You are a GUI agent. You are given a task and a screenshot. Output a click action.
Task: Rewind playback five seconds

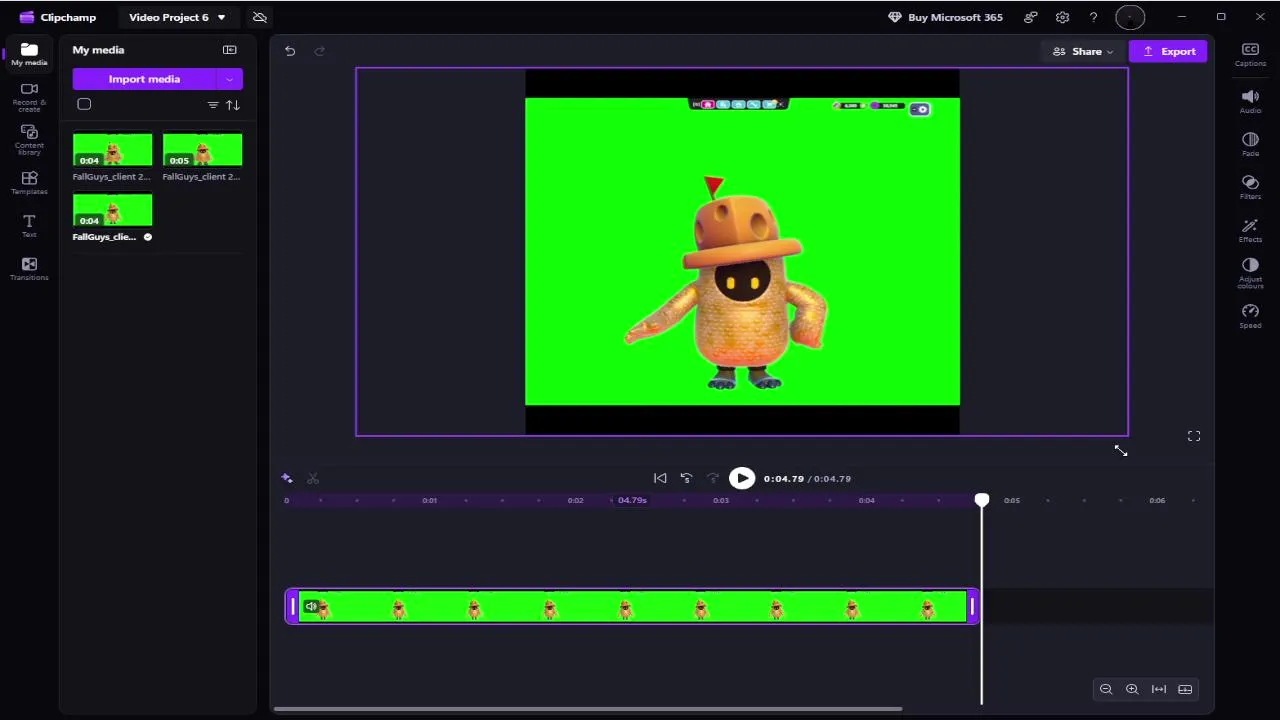[x=686, y=479]
